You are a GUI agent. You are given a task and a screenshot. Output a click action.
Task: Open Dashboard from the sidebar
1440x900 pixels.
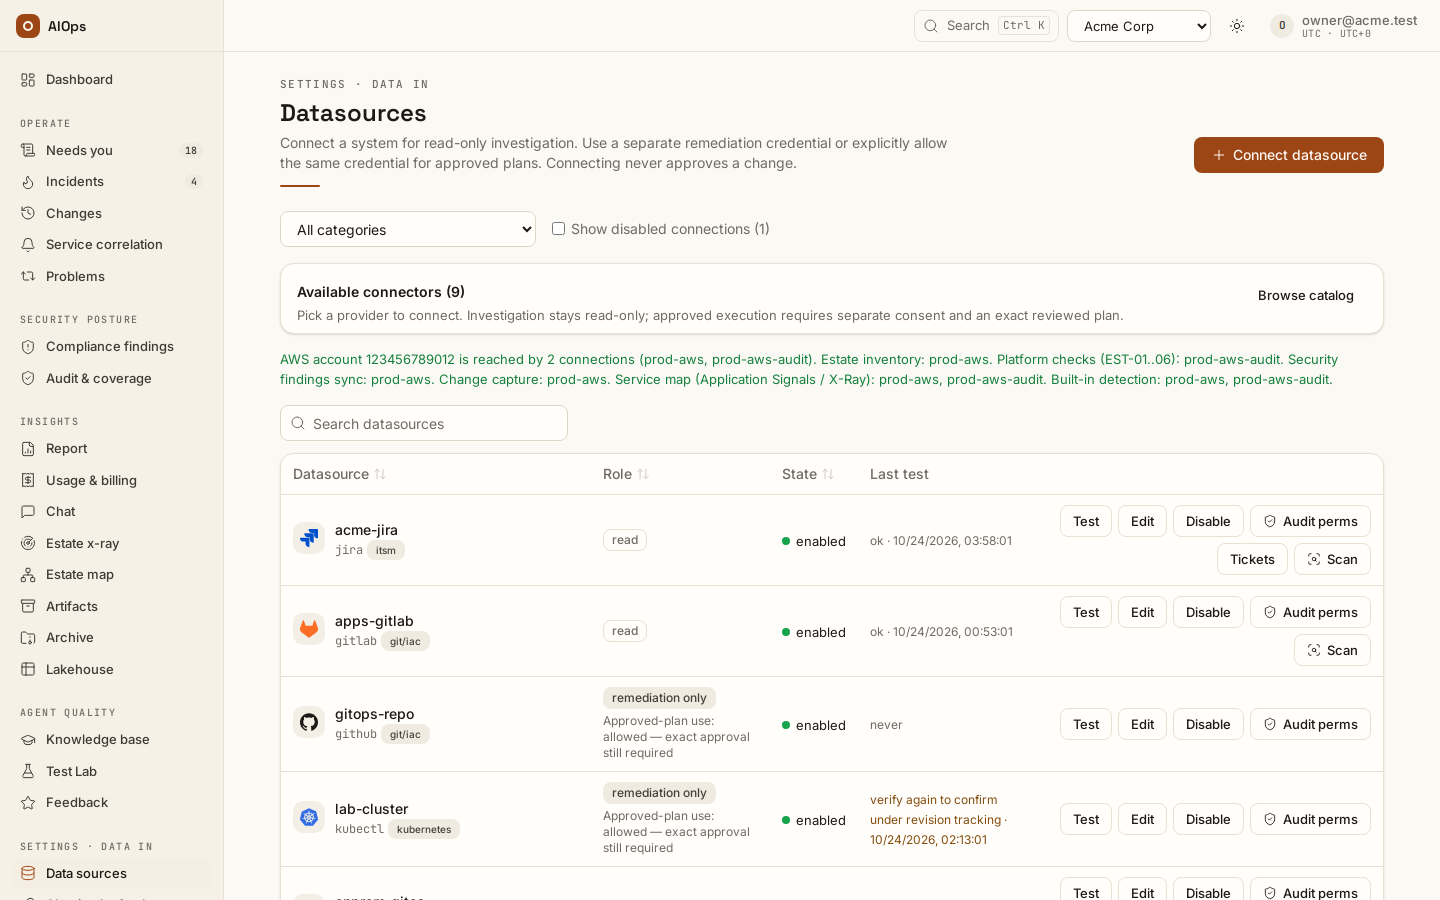(x=112, y=79)
